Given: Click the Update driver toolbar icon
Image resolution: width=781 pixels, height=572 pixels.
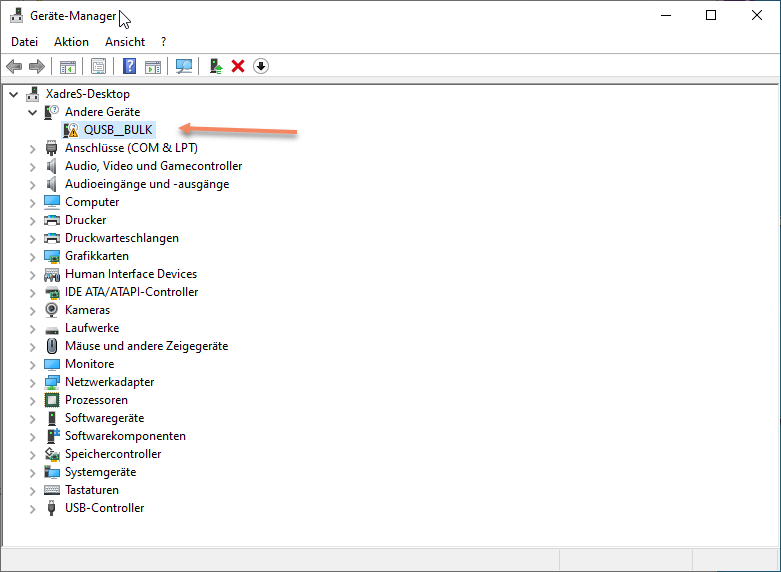Looking at the screenshot, I should [215, 66].
